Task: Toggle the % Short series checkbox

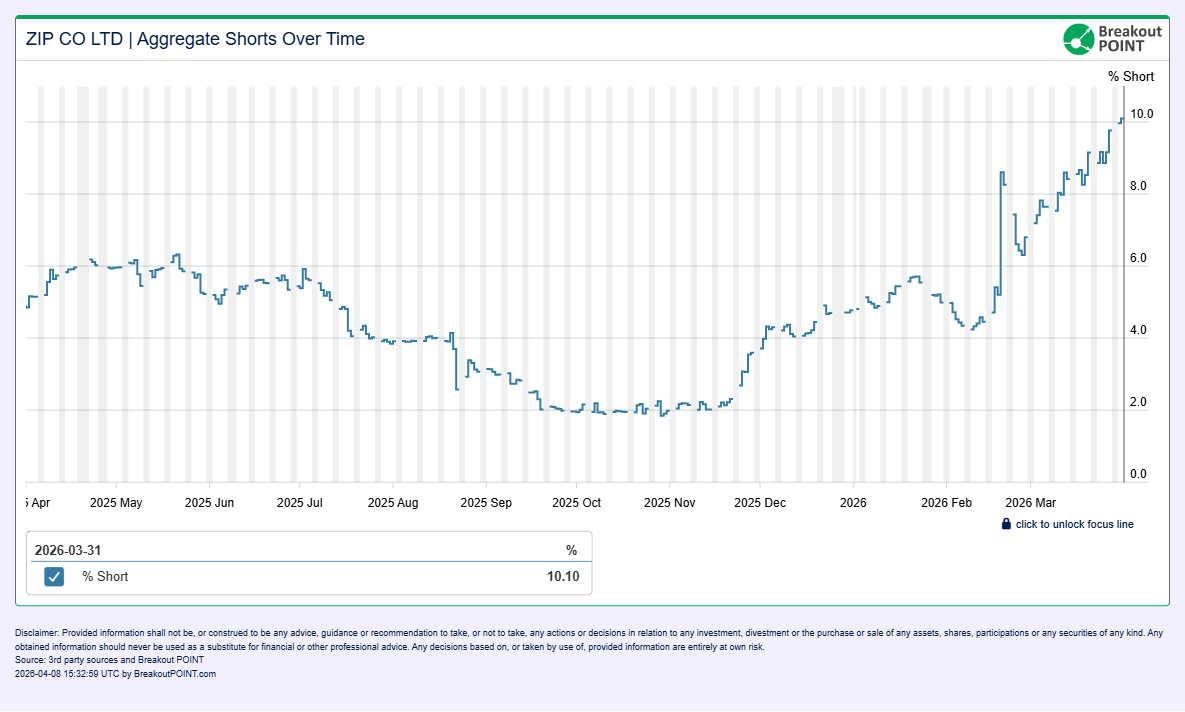Action: [54, 577]
